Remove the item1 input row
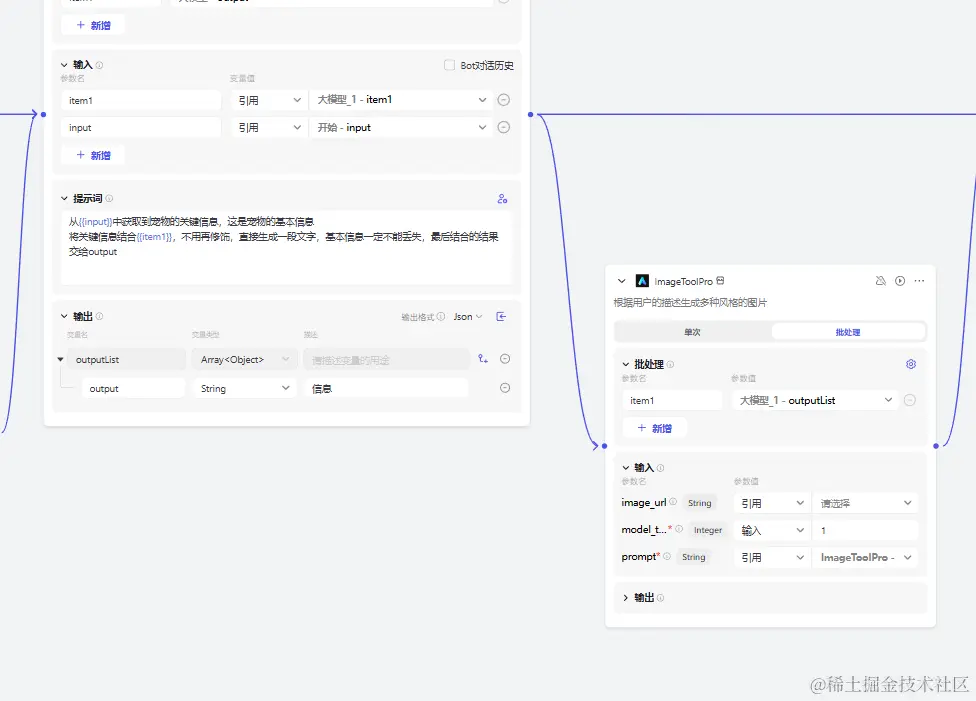976x701 pixels. pos(504,100)
